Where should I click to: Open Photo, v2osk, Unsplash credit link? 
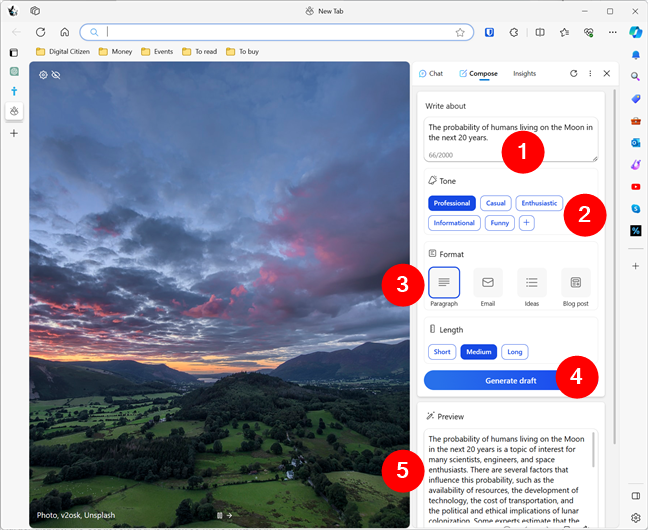click(76, 515)
